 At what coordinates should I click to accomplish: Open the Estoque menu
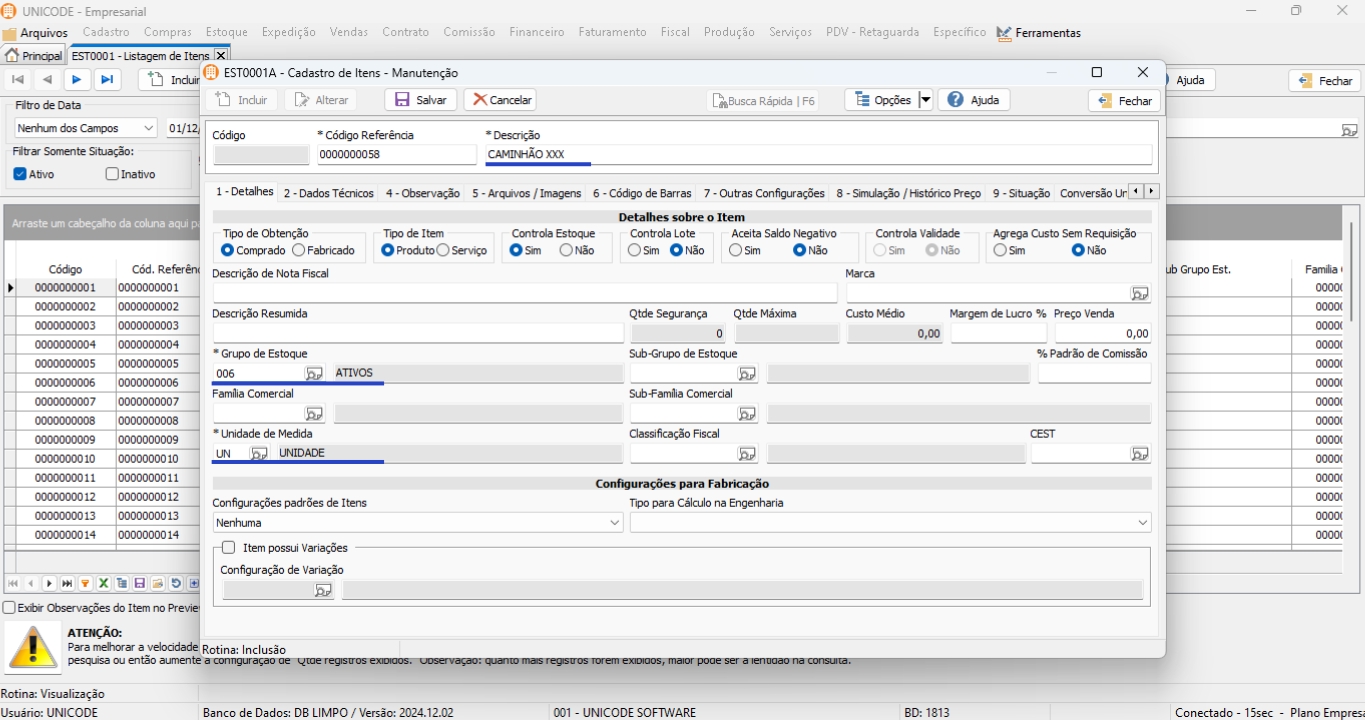pyautogui.click(x=226, y=32)
